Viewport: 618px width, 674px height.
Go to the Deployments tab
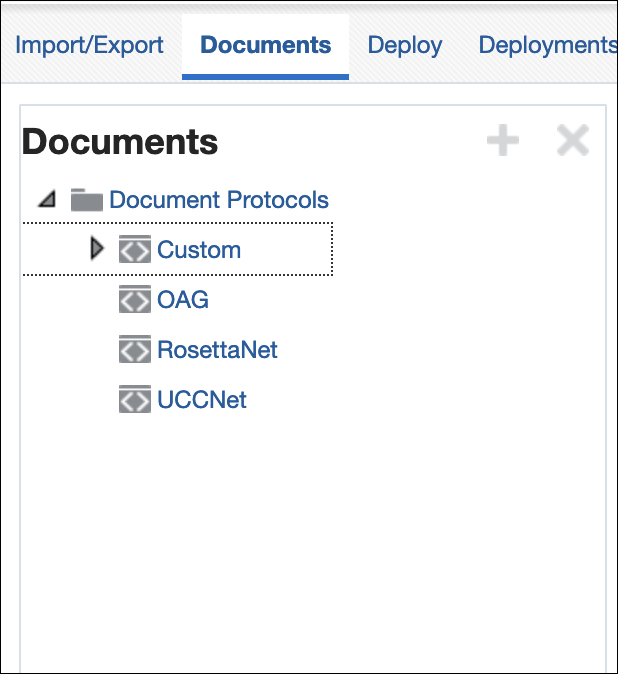click(x=548, y=45)
